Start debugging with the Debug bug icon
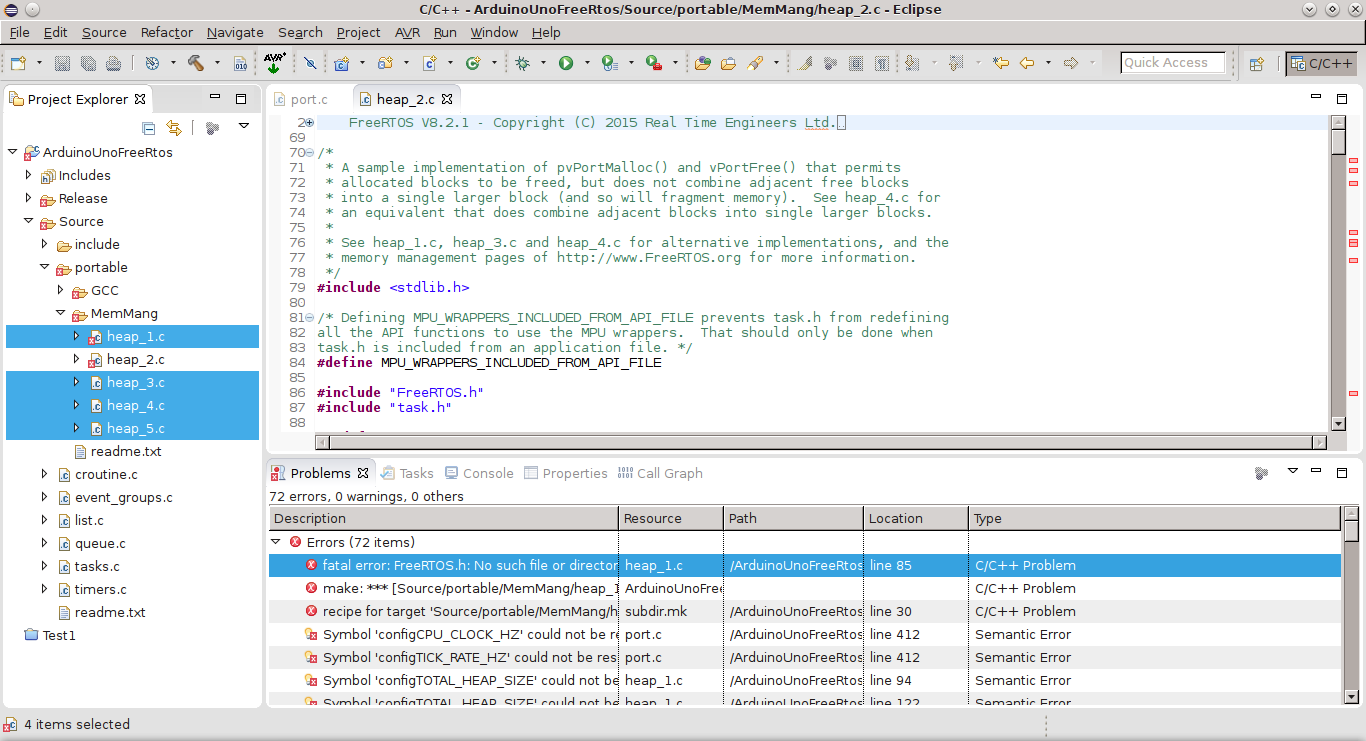Viewport: 1366px width, 741px height. pos(524,62)
